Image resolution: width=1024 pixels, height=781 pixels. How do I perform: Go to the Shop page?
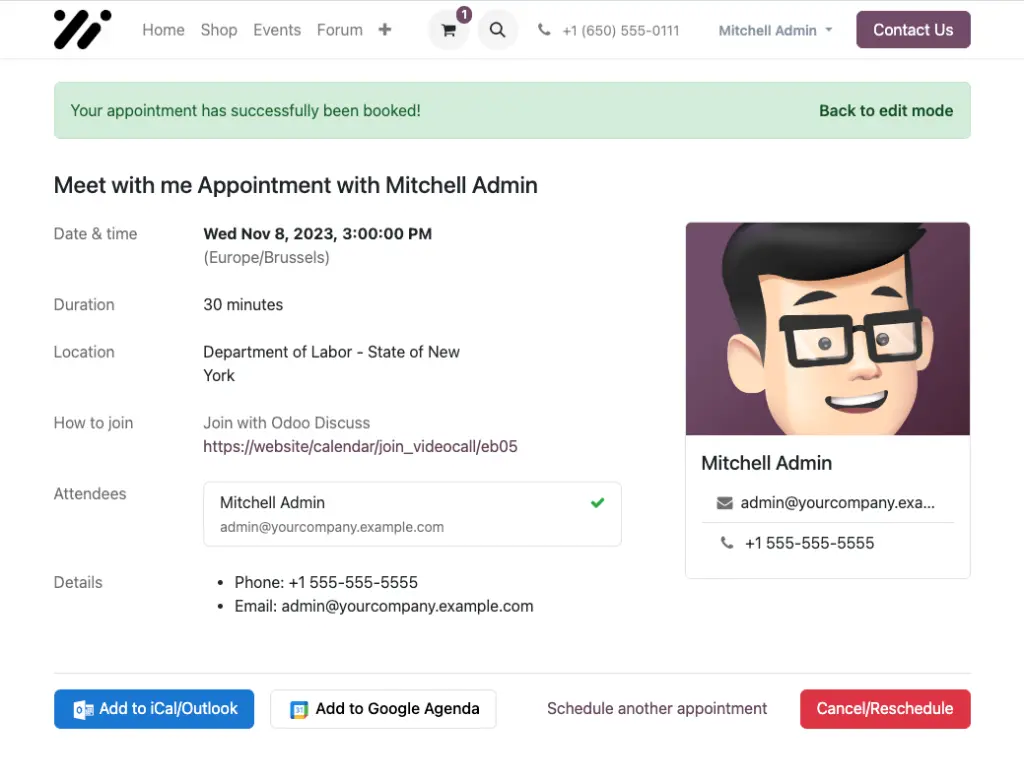click(x=219, y=30)
